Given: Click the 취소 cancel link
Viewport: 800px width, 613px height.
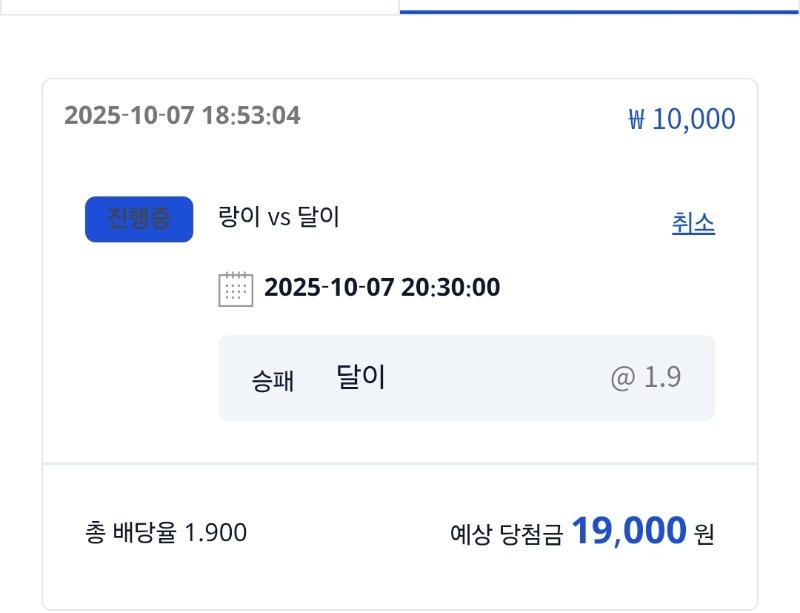Looking at the screenshot, I should (x=693, y=223).
